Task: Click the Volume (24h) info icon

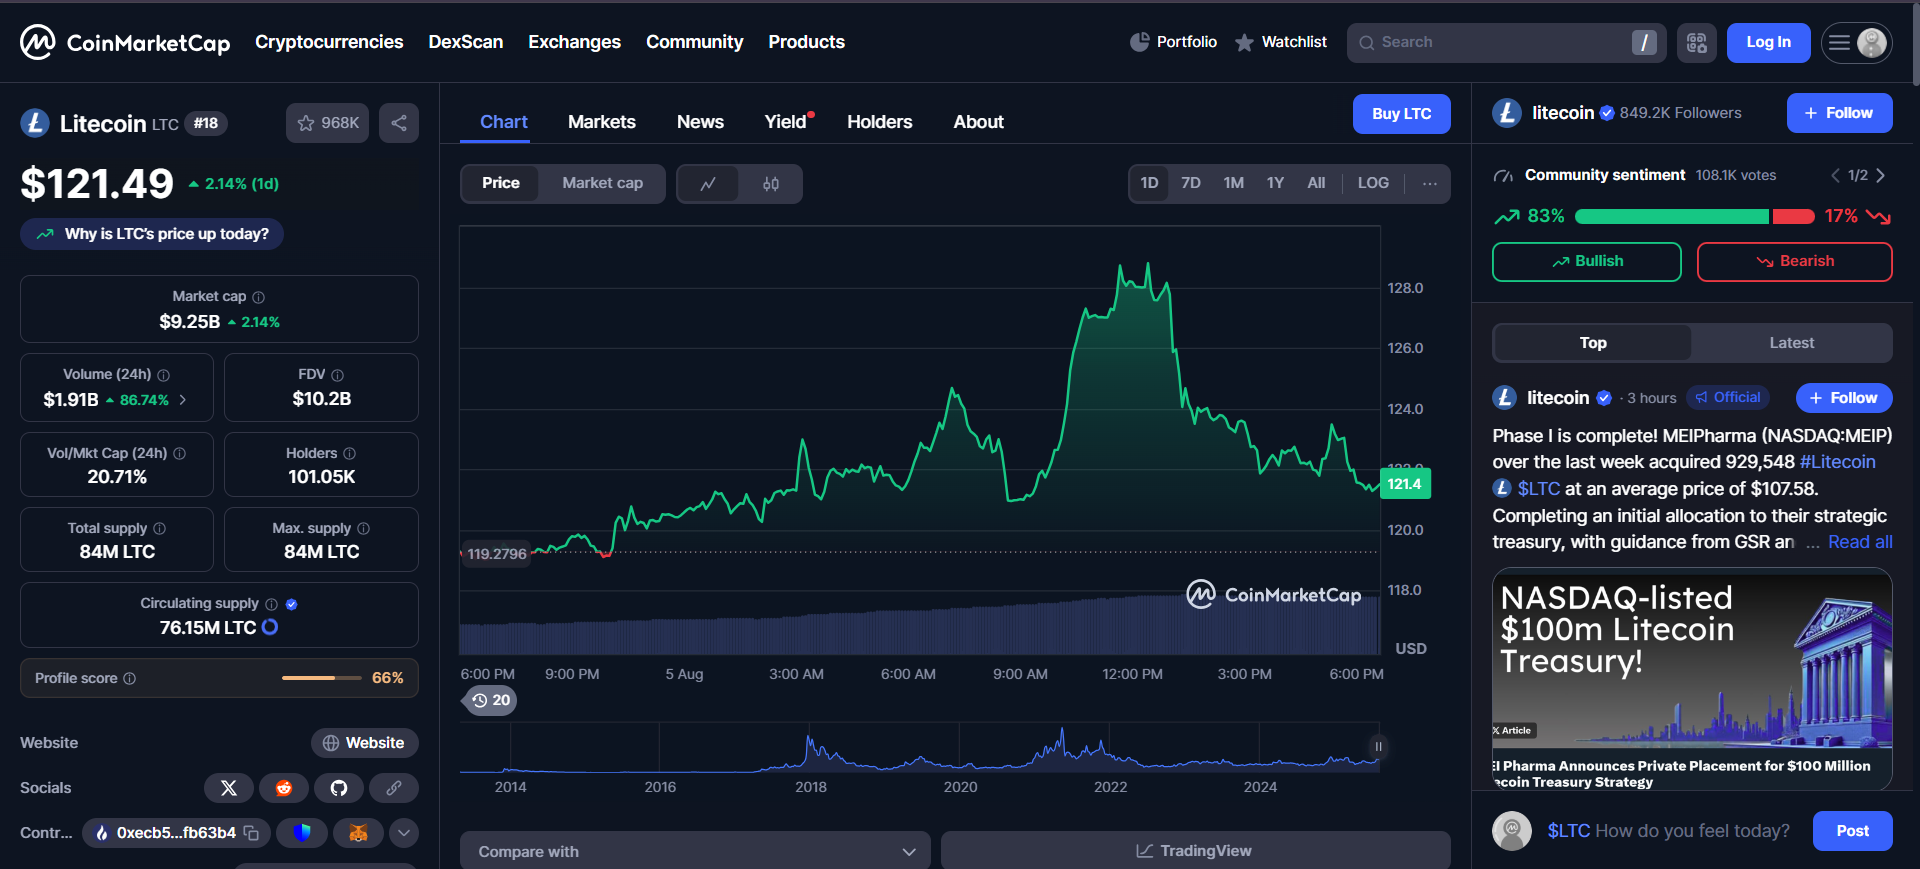Action: [164, 375]
